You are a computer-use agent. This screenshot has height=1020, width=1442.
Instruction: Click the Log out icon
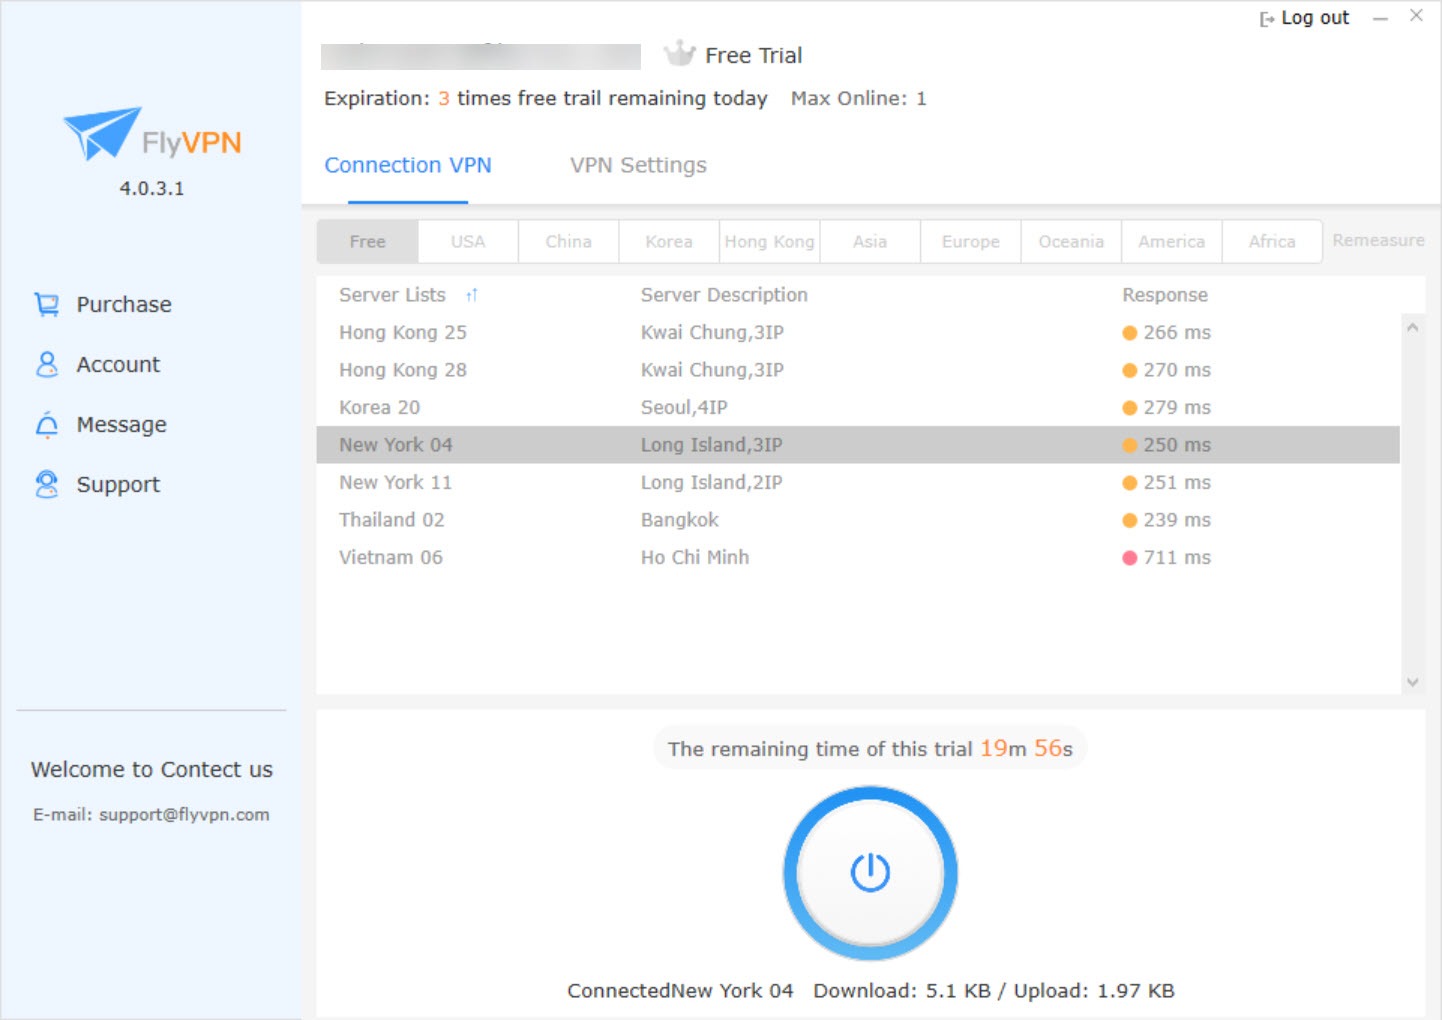tap(1267, 19)
